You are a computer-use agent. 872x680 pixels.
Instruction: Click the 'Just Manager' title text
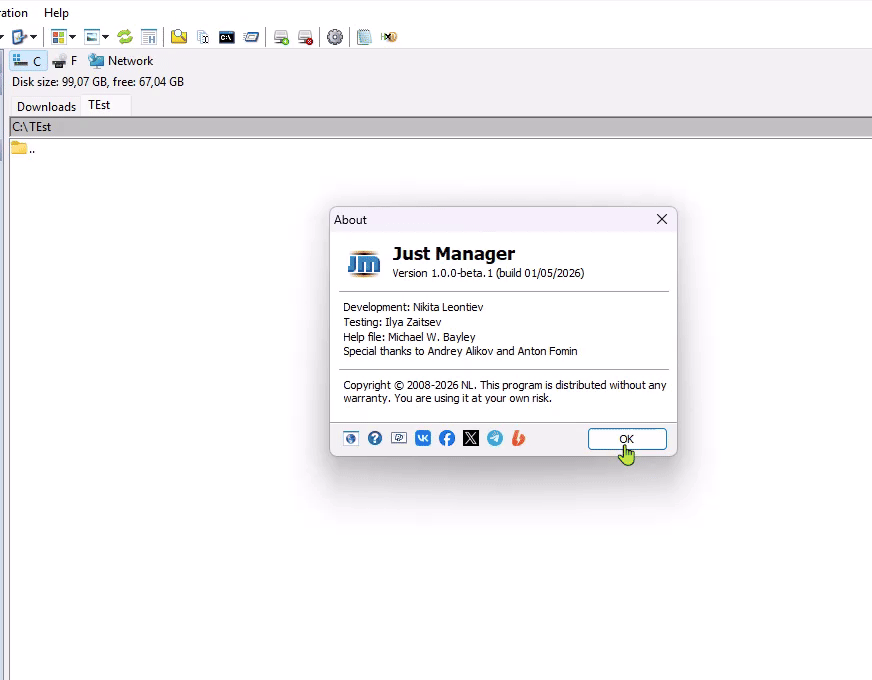(x=454, y=254)
